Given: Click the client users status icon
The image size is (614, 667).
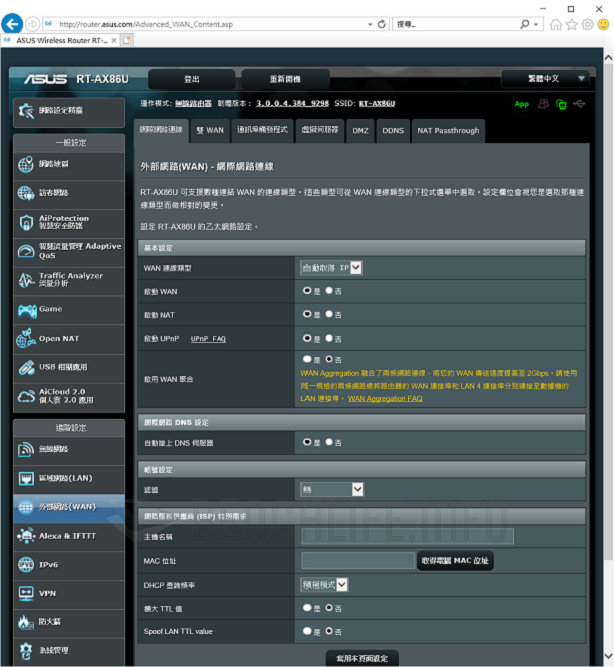Looking at the screenshot, I should point(543,104).
